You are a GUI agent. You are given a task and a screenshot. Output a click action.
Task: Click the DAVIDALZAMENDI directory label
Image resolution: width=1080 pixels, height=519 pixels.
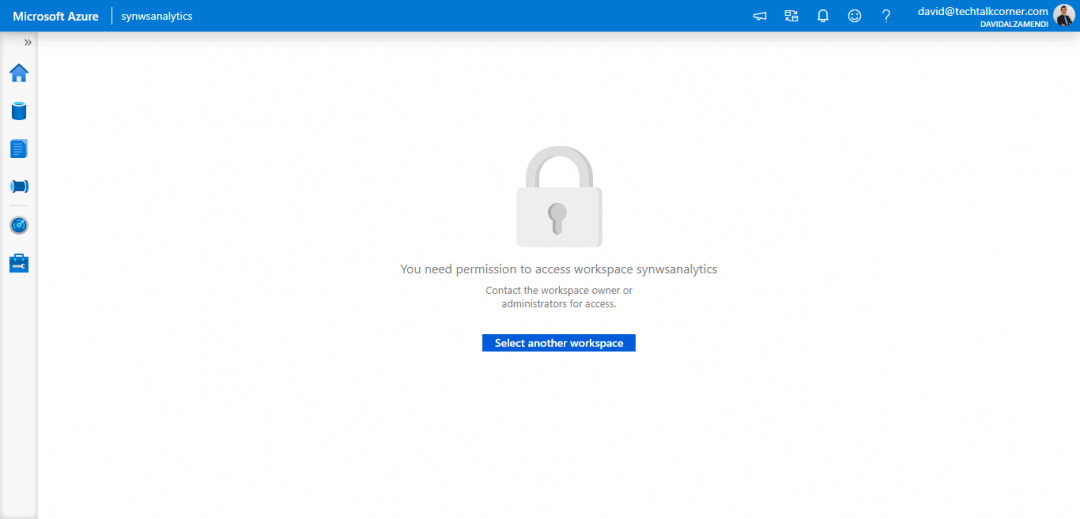[x=1014, y=24]
